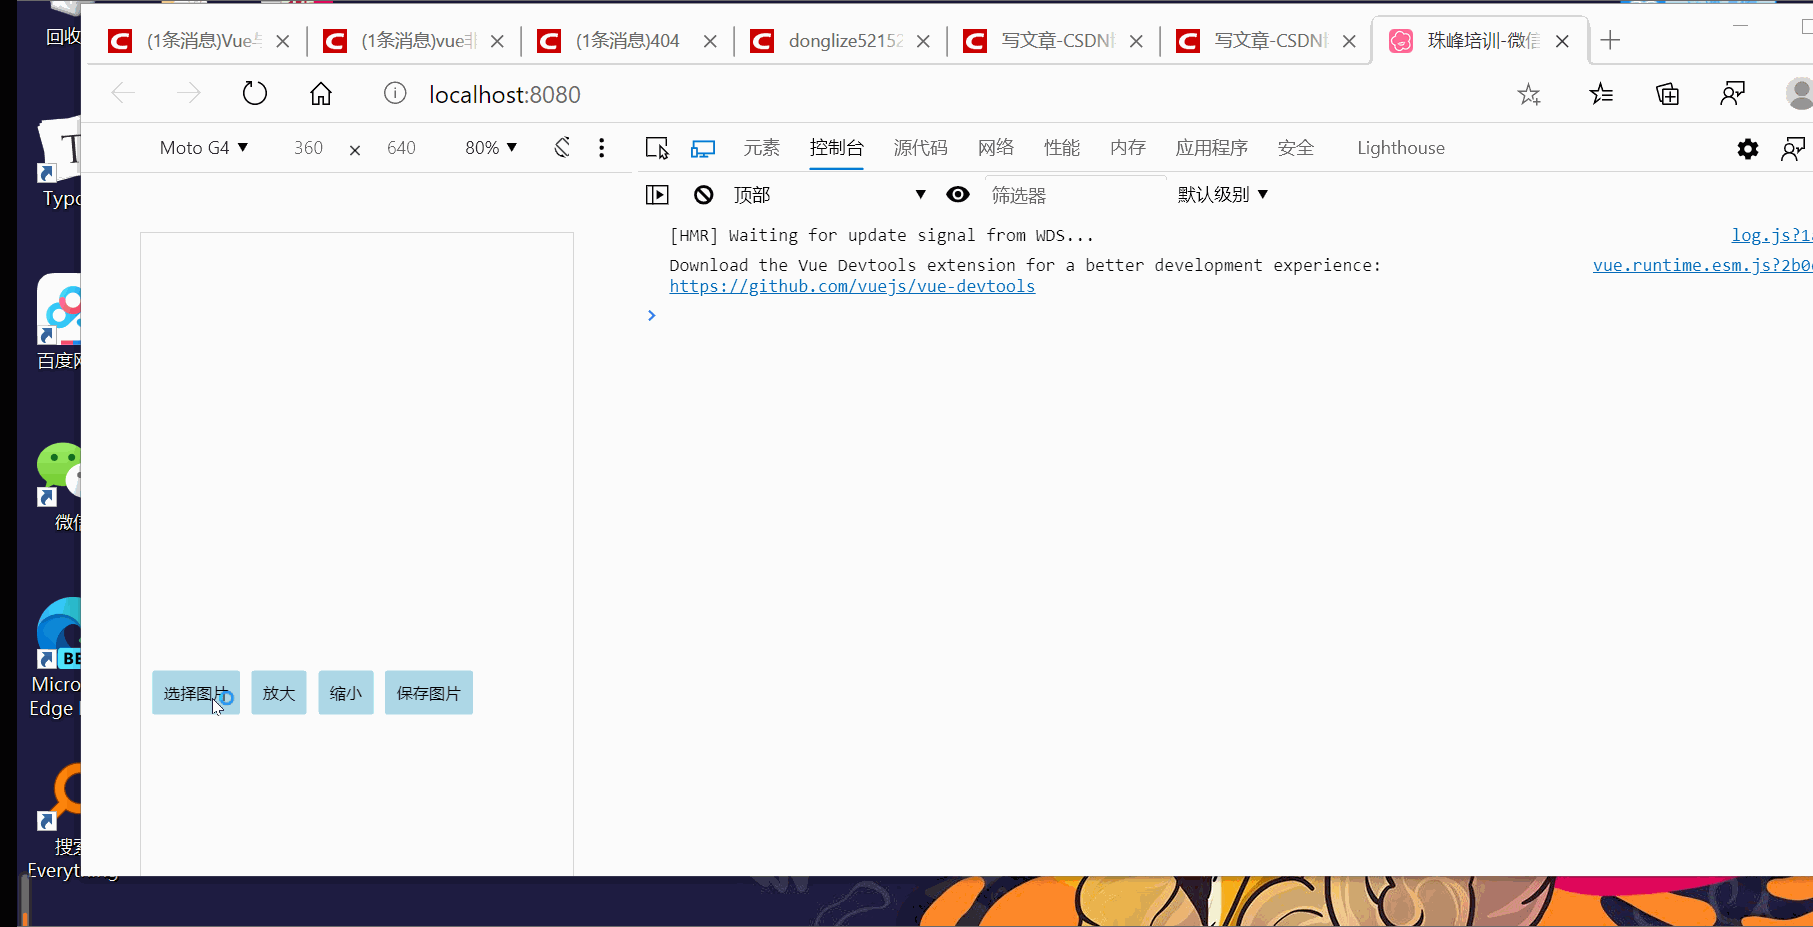Switch to the 元素 DevTools tab

tap(761, 147)
